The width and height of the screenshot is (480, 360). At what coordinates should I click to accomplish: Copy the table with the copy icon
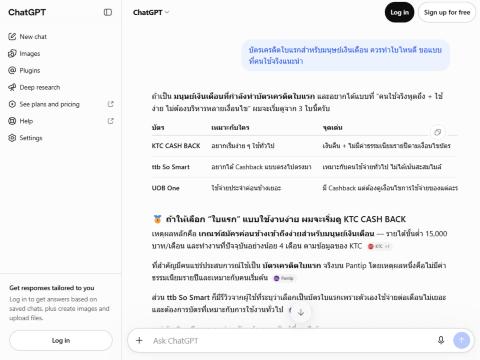pyautogui.click(x=438, y=132)
